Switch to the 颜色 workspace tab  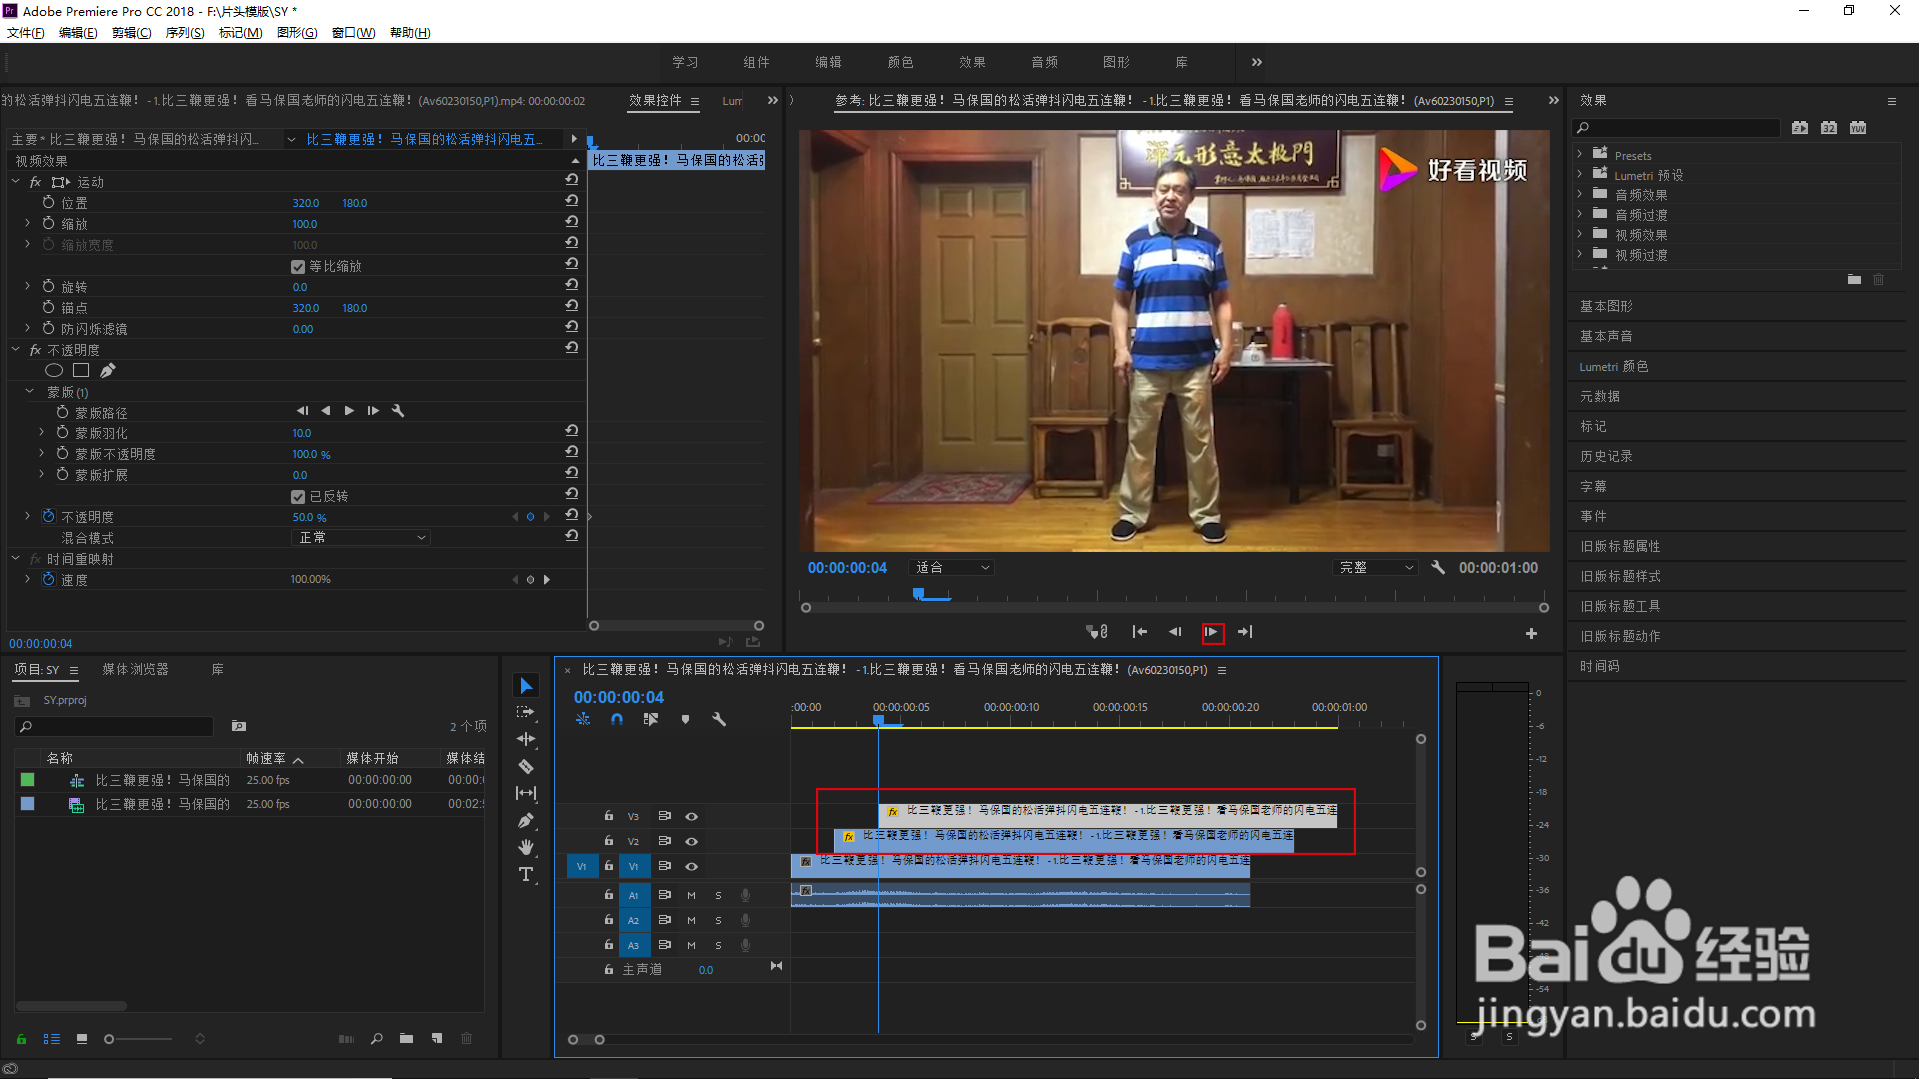tap(900, 62)
